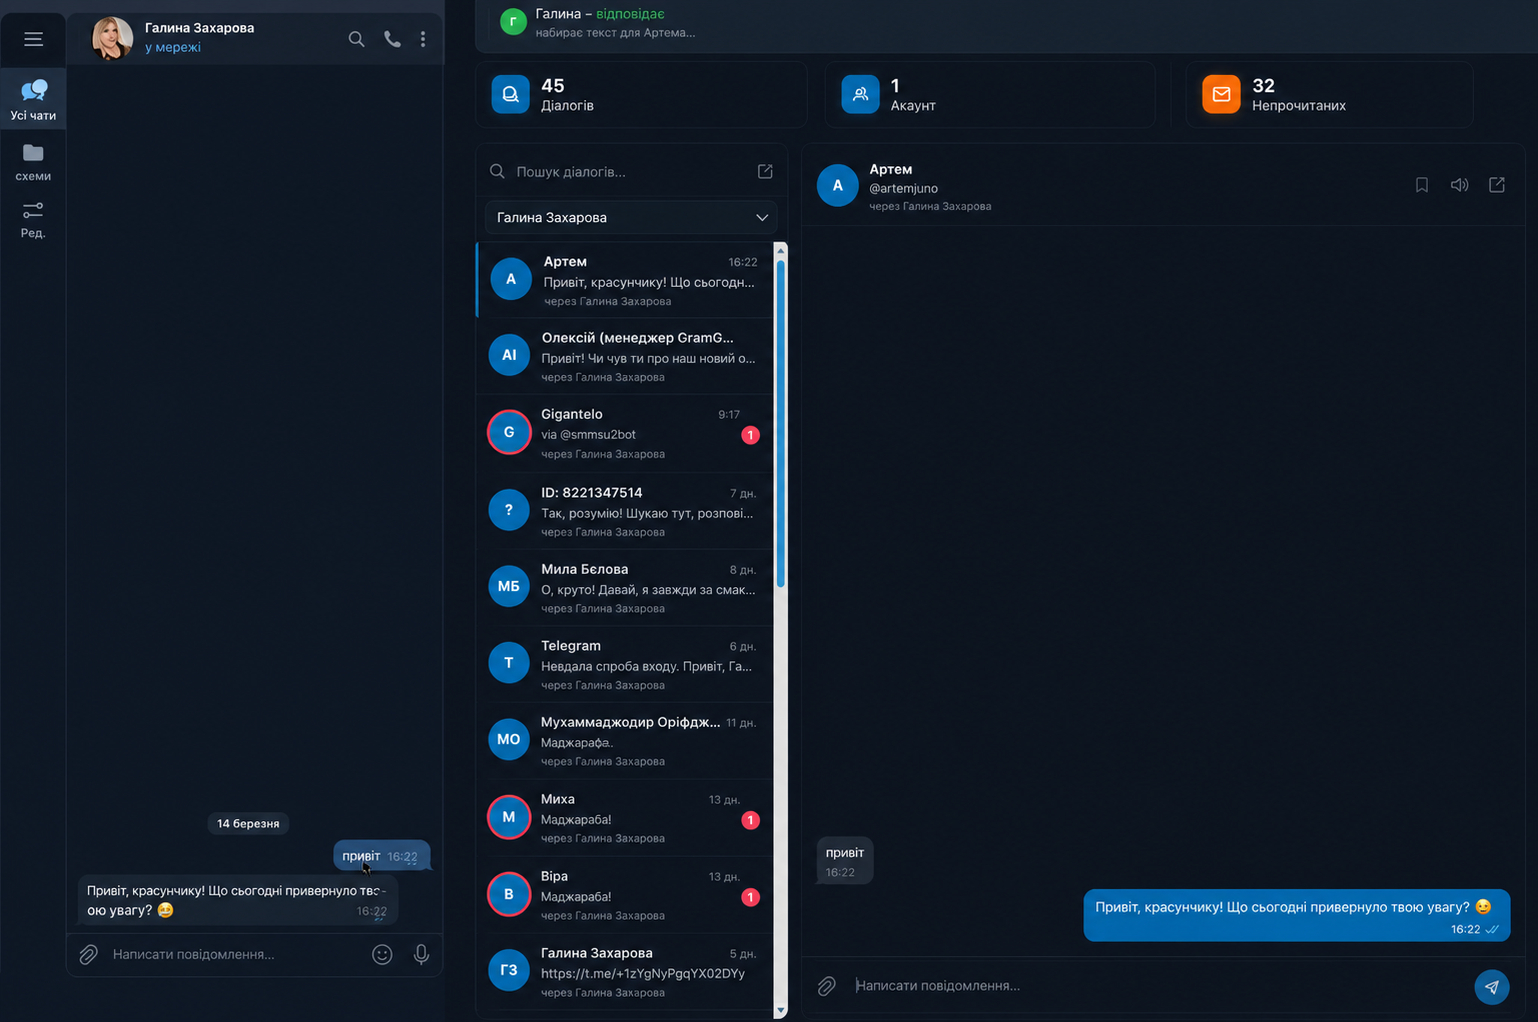This screenshot has height=1022, width=1538.
Task: Expand the Галина Захарова account dropdown
Action: tap(632, 218)
